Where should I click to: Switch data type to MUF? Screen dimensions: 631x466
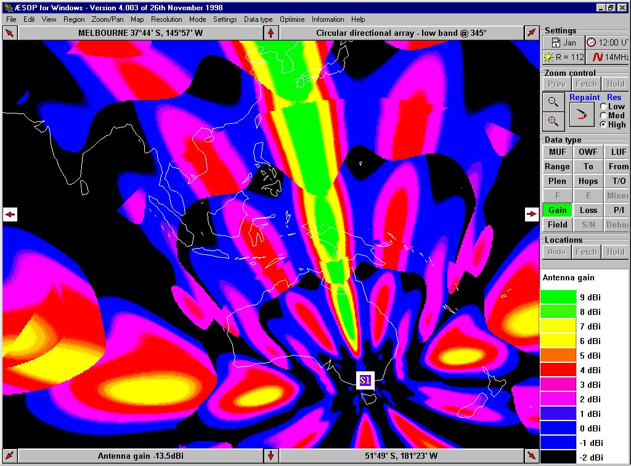pyautogui.click(x=557, y=152)
